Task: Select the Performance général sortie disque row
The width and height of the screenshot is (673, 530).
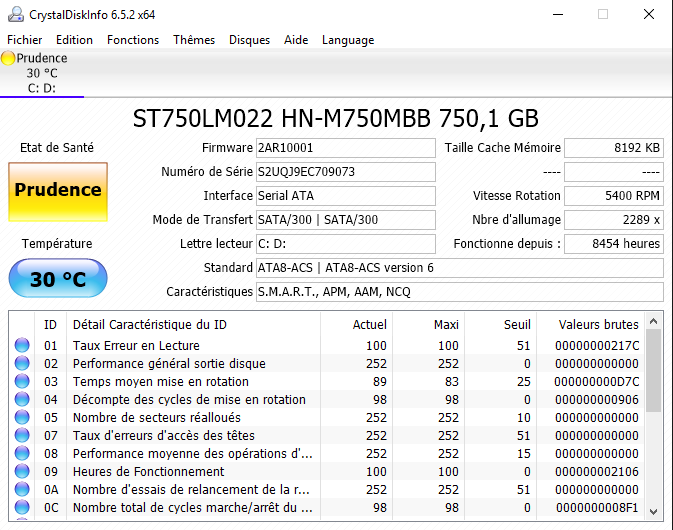Action: [x=327, y=363]
